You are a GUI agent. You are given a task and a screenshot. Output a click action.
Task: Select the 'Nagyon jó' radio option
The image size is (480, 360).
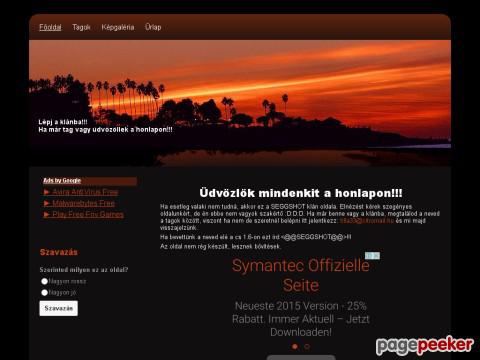point(44,293)
